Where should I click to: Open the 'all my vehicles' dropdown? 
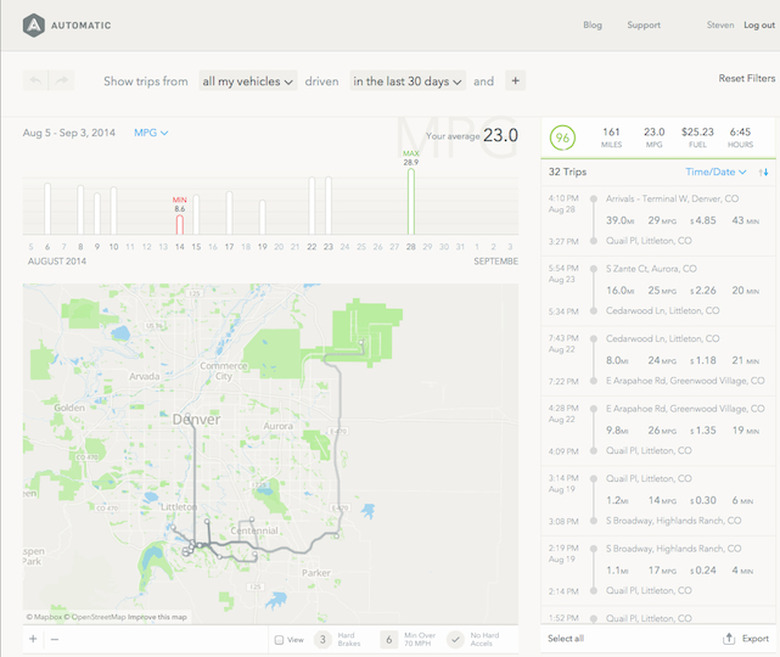[248, 81]
